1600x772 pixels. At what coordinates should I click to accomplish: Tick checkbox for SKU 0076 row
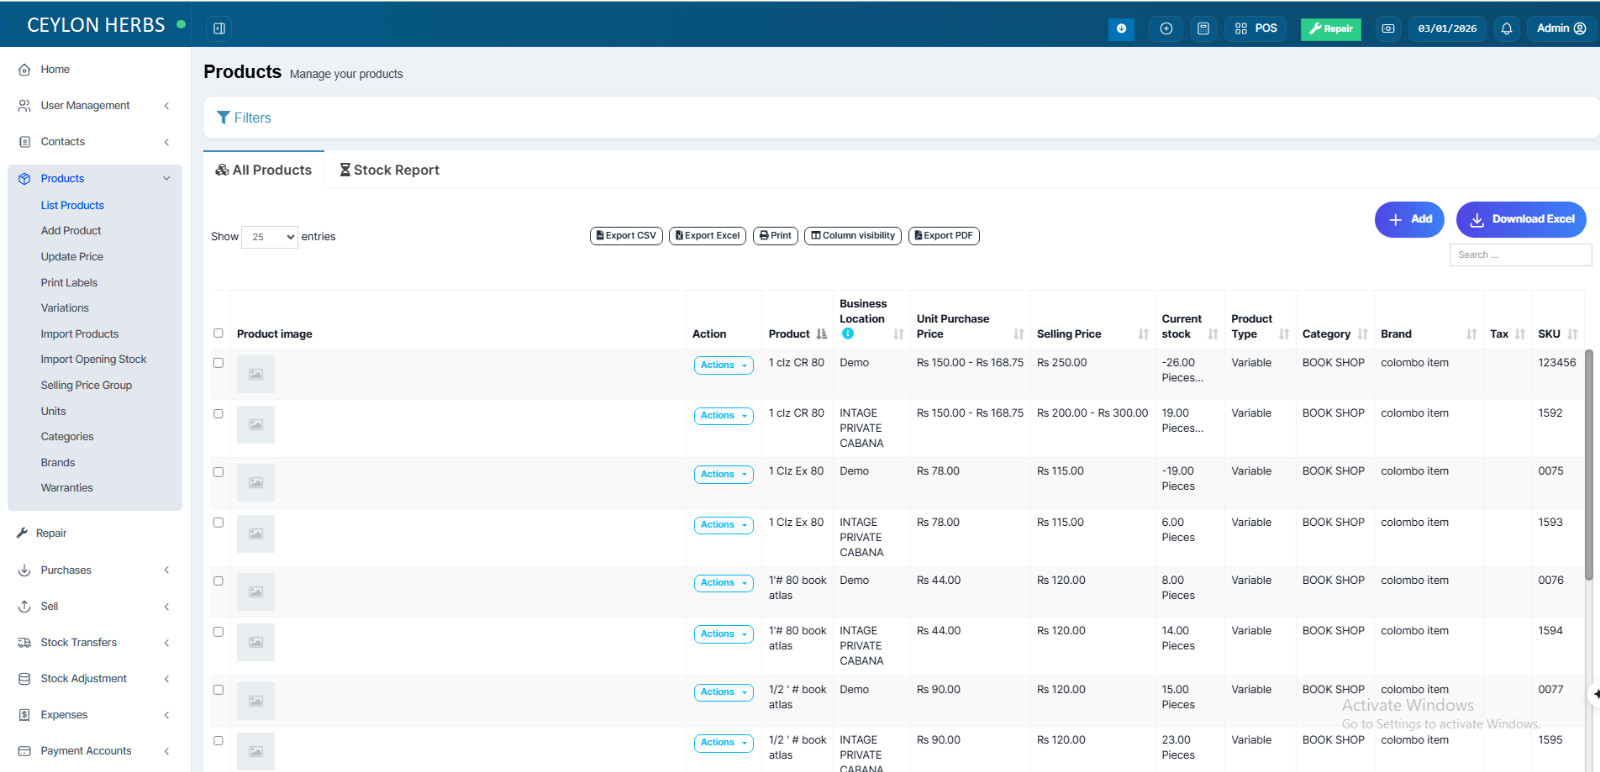[x=218, y=581]
